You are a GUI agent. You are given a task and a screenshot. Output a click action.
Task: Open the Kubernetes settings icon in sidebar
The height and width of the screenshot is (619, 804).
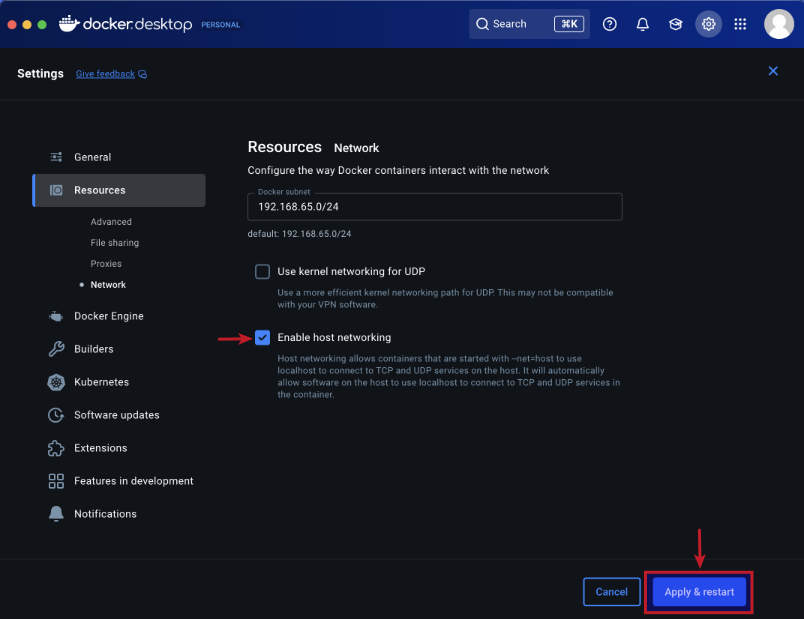click(x=56, y=382)
